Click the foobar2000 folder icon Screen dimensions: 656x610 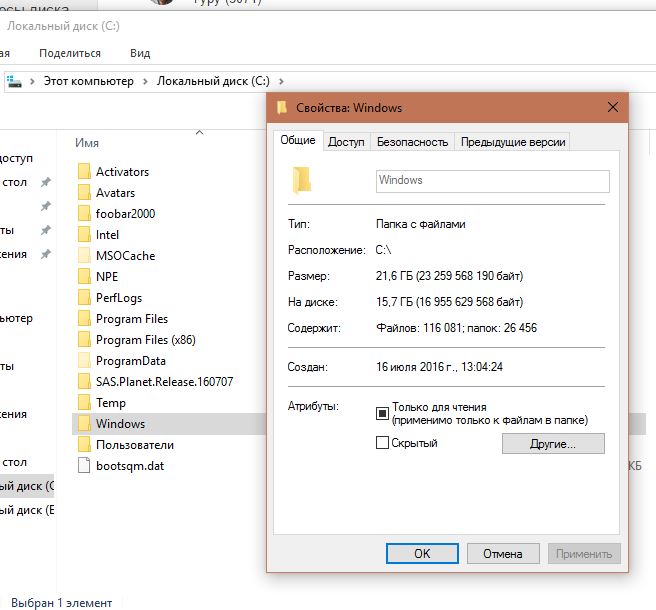click(x=84, y=213)
